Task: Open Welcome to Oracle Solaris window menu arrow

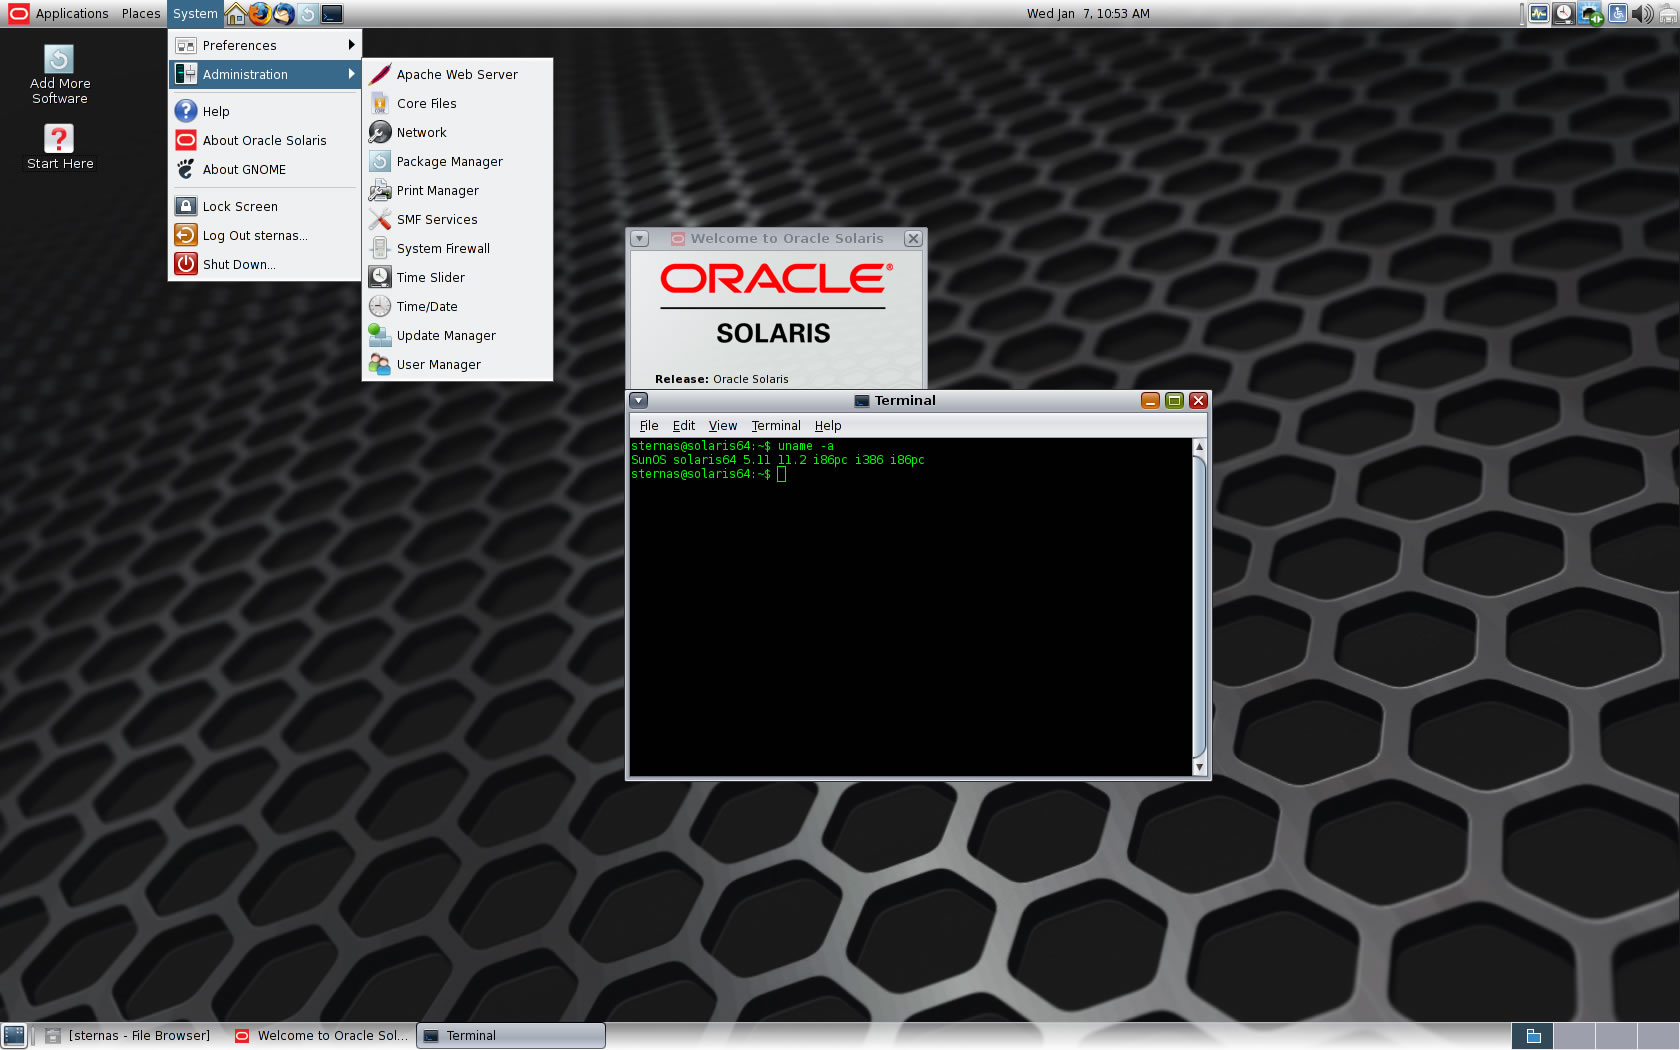Action: pos(640,239)
